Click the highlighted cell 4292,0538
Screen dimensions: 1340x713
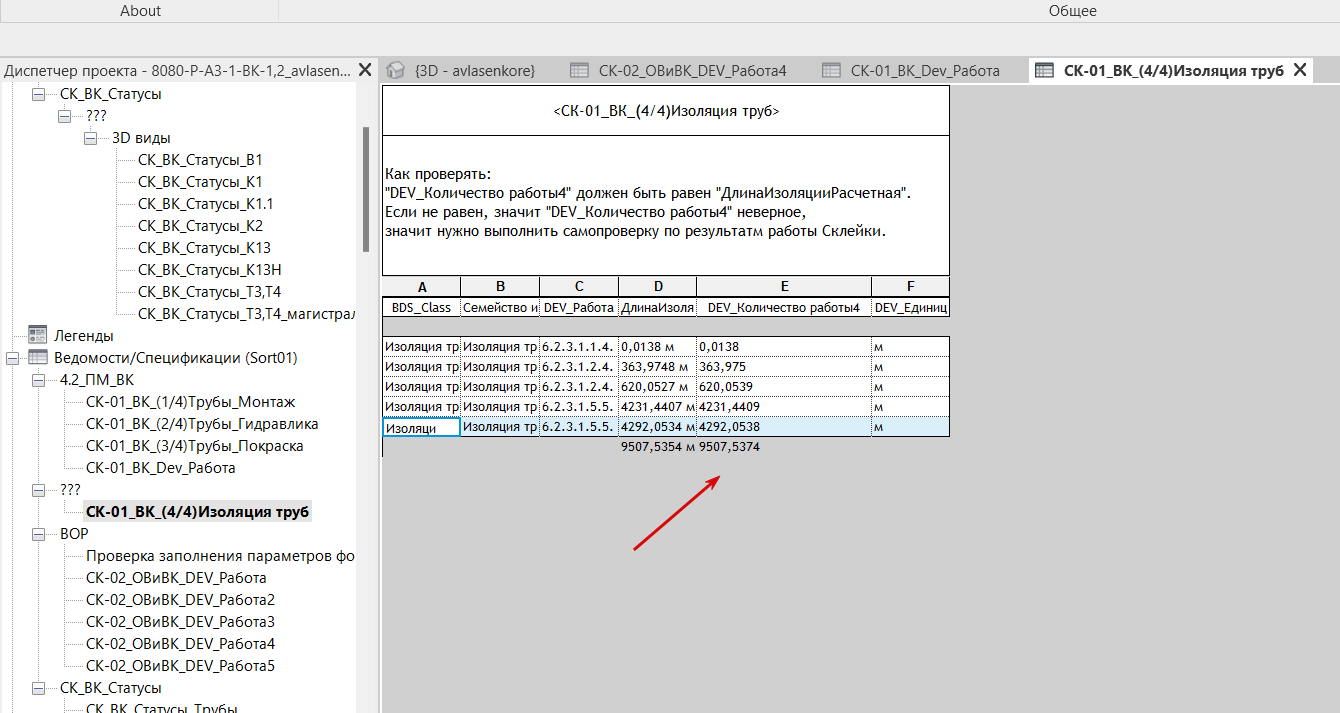coord(784,426)
